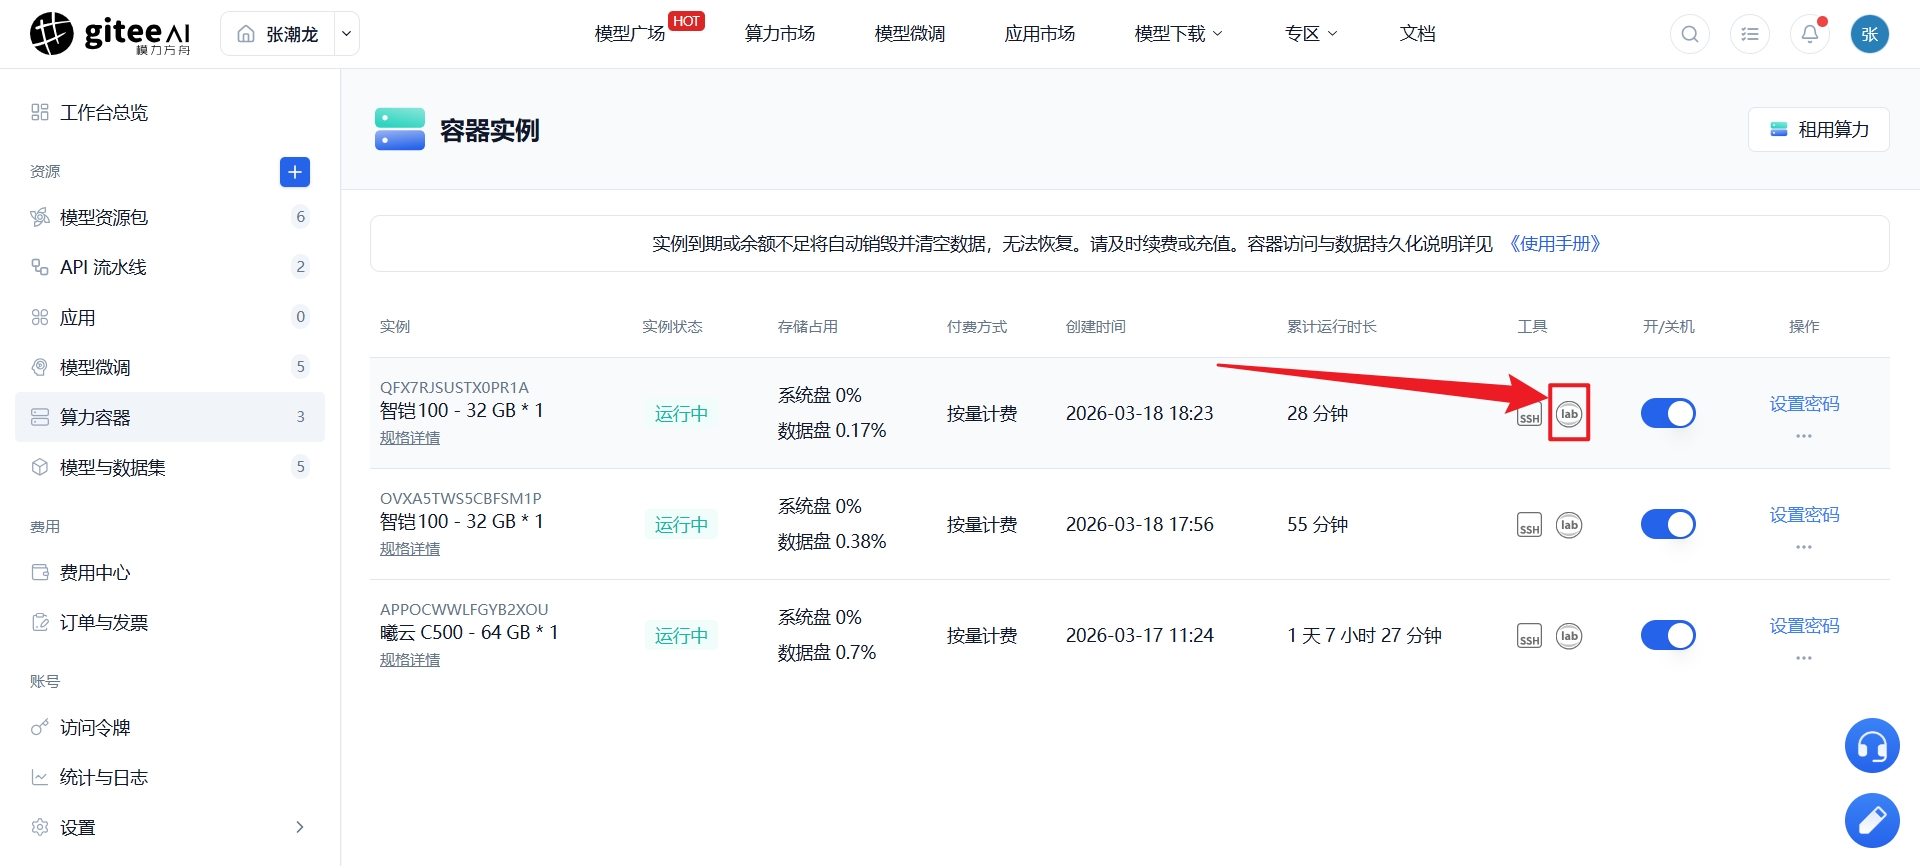1920x866 pixels.
Task: Go to 算力市场 in top navigation
Action: click(x=780, y=34)
